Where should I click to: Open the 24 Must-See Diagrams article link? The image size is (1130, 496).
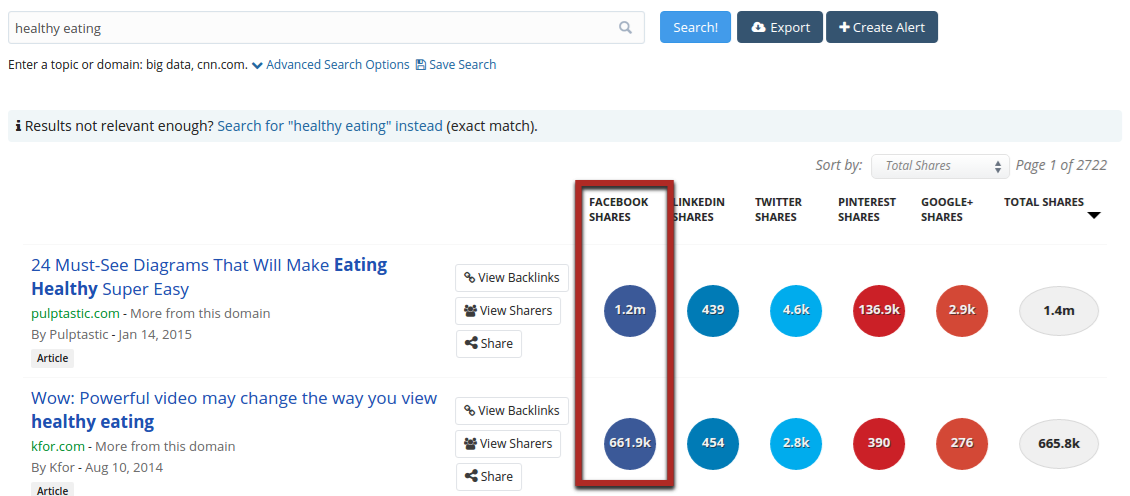tap(209, 277)
